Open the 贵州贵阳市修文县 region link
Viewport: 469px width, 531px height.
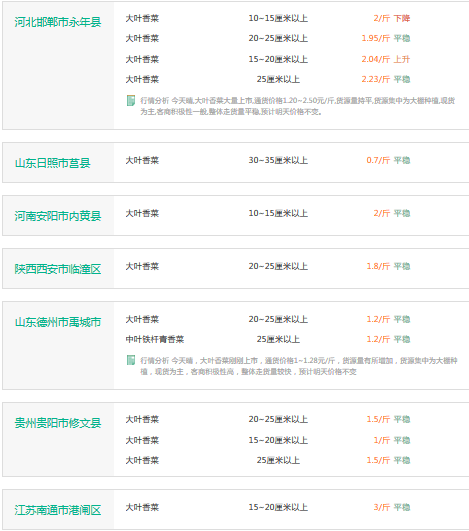[58, 423]
